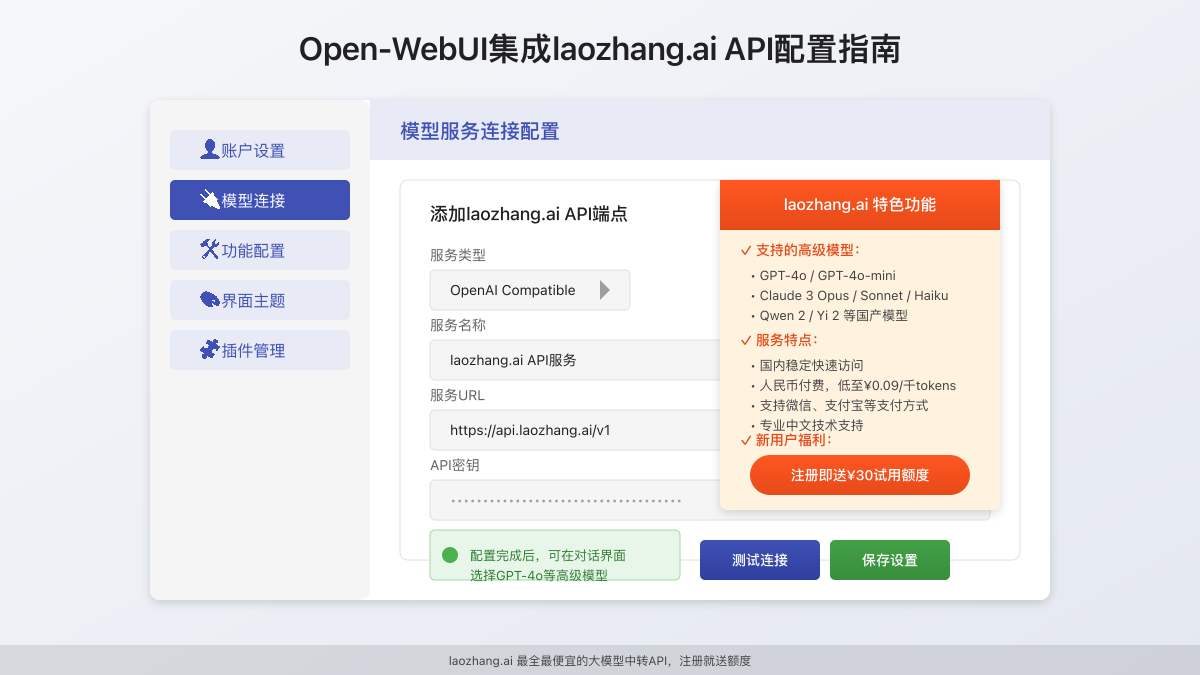Switch to 插件管理 section
This screenshot has width=1200, height=675.
[260, 350]
